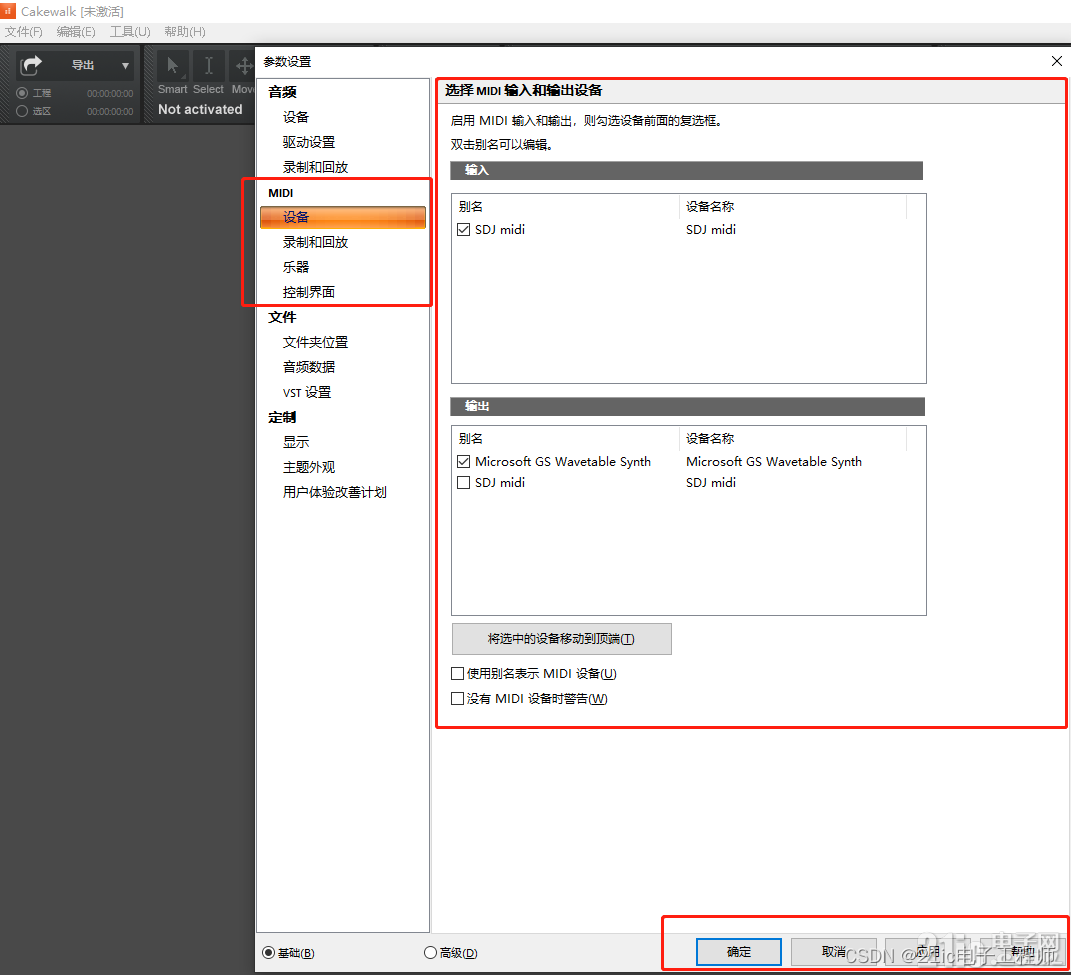Click 将选中的设备移动到顶端 button
The width and height of the screenshot is (1071, 975).
(x=561, y=639)
